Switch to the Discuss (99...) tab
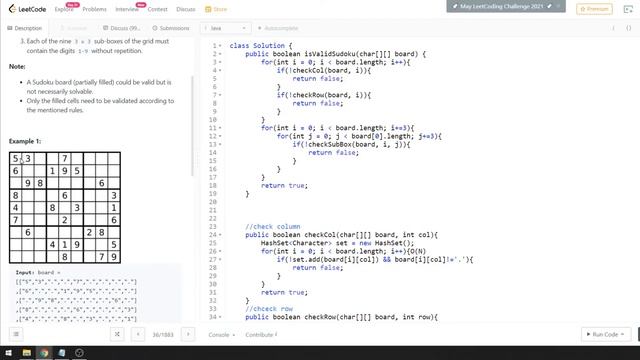 coord(122,28)
